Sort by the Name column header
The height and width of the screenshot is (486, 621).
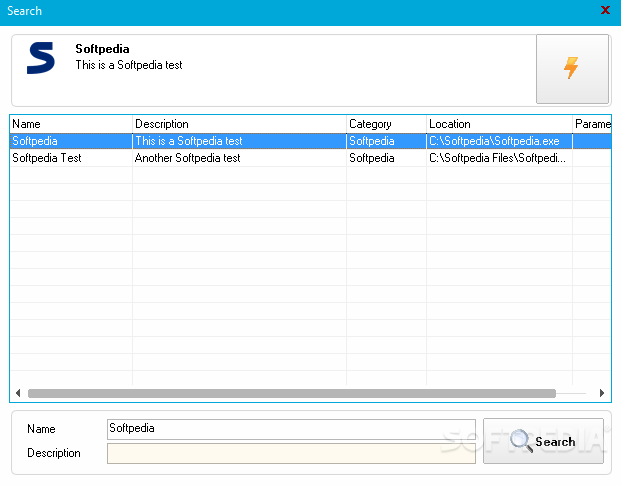pyautogui.click(x=71, y=124)
